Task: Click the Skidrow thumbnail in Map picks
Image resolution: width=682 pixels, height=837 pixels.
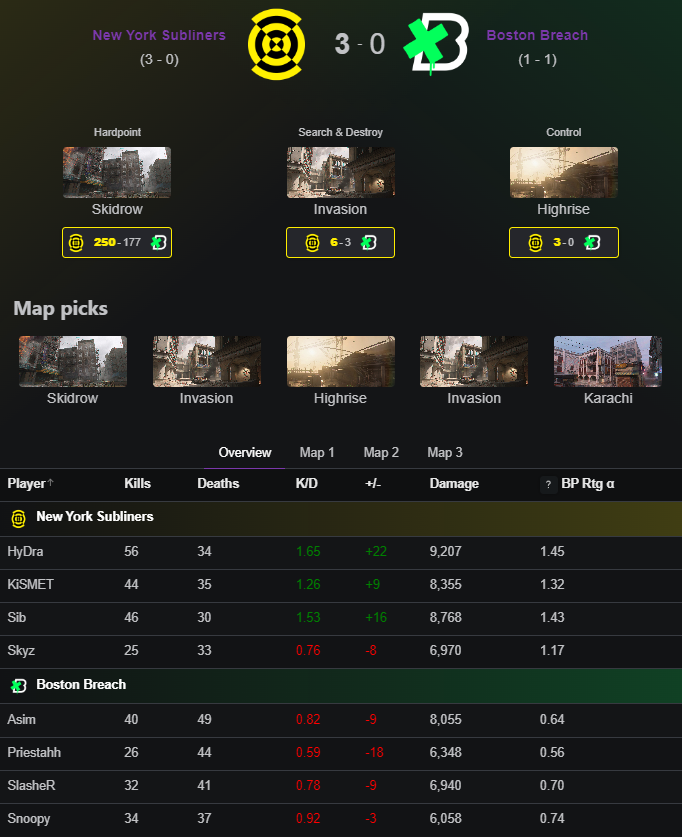Action: (x=73, y=361)
